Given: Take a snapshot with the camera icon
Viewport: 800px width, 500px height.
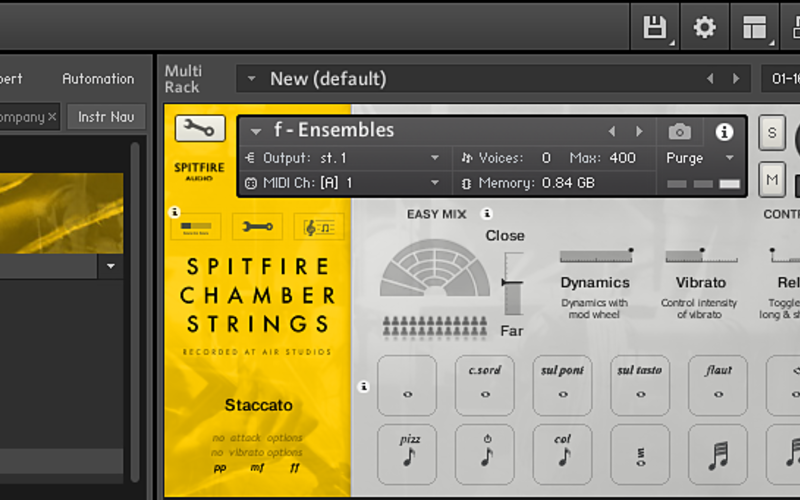Looking at the screenshot, I should click(680, 132).
